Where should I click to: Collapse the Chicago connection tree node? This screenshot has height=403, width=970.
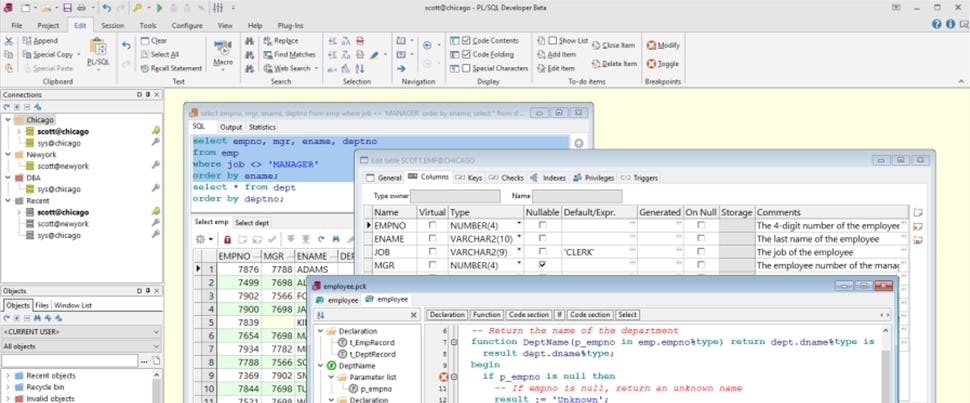tap(8, 119)
